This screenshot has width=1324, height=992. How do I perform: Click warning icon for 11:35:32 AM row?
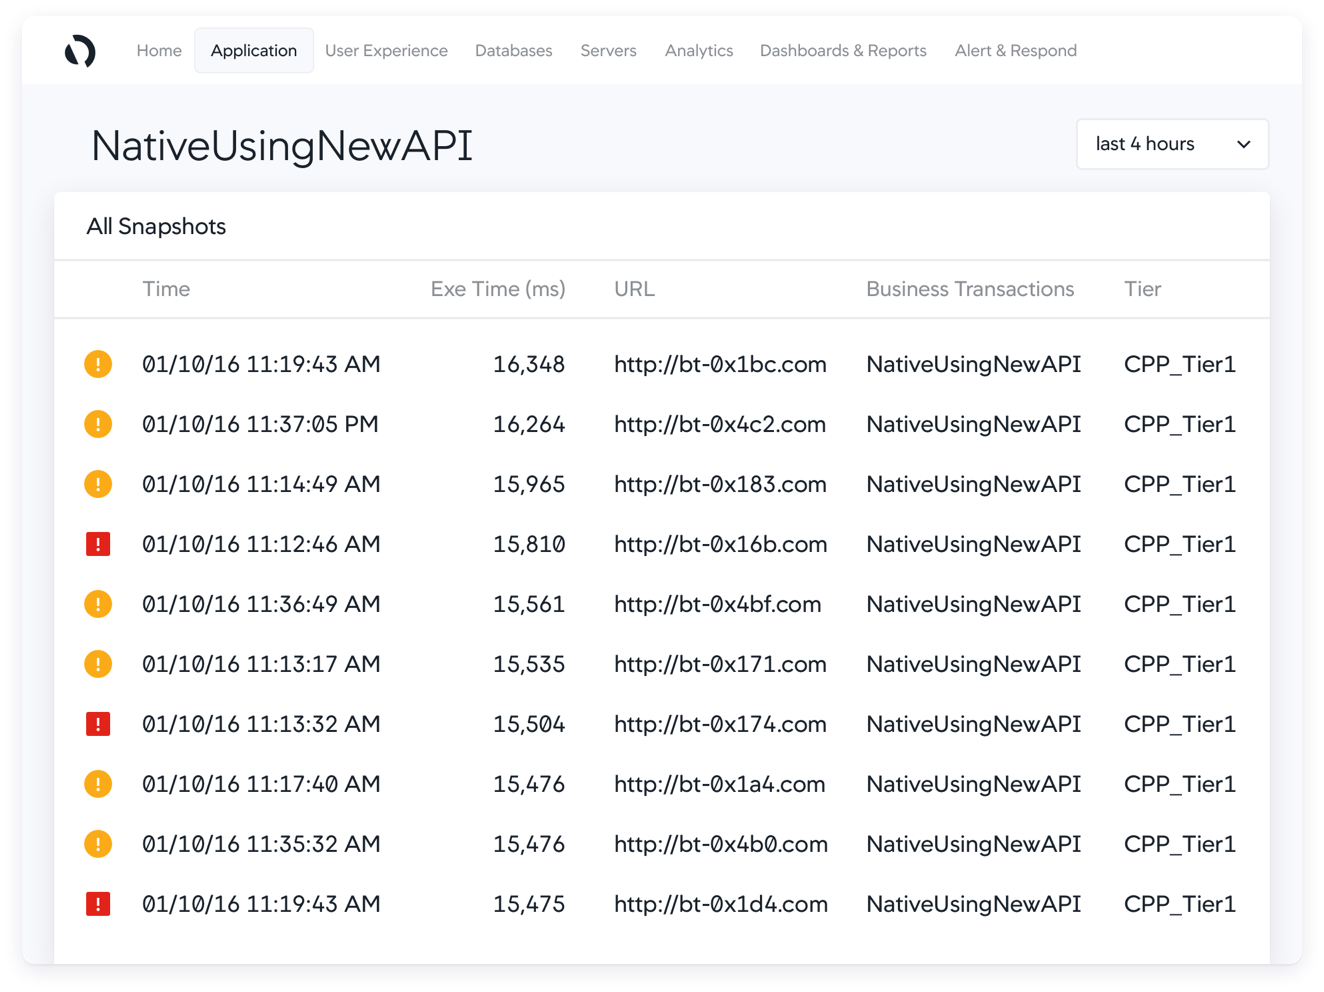[x=98, y=844]
